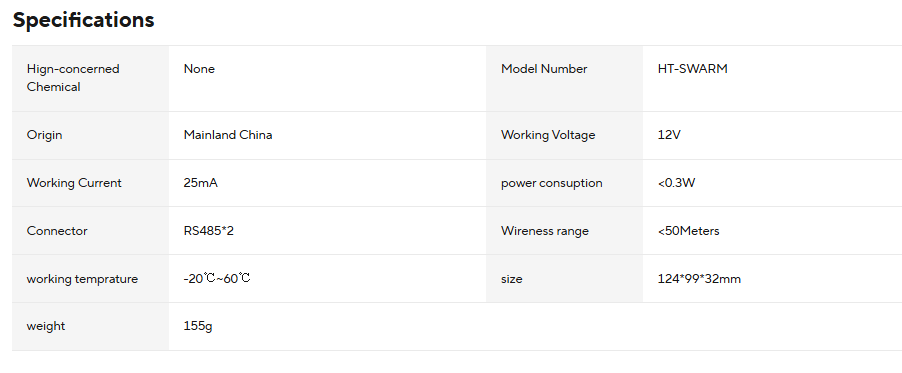
Task: Select the HT-SWARM model value
Action: 693,69
